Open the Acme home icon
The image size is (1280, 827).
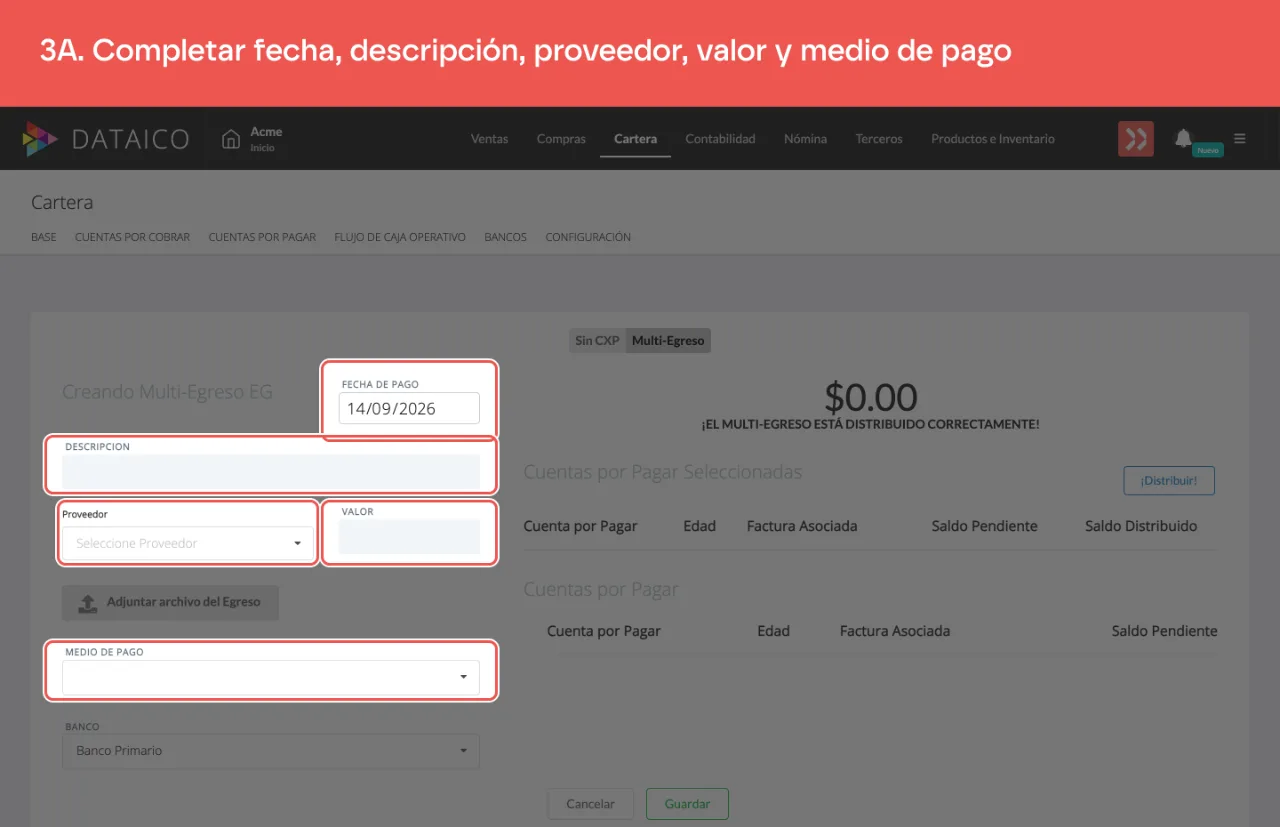pyautogui.click(x=231, y=139)
